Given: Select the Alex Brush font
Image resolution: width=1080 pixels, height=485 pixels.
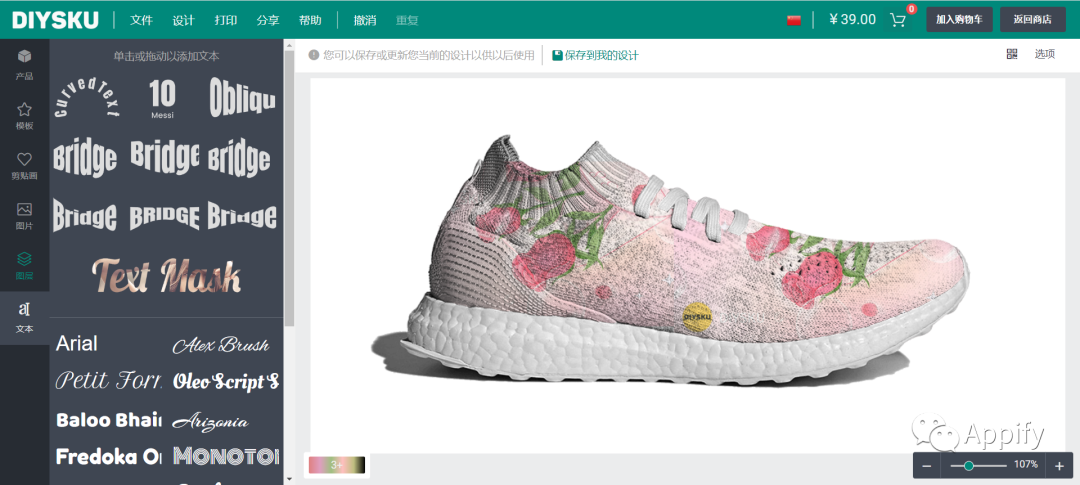Looking at the screenshot, I should 220,344.
